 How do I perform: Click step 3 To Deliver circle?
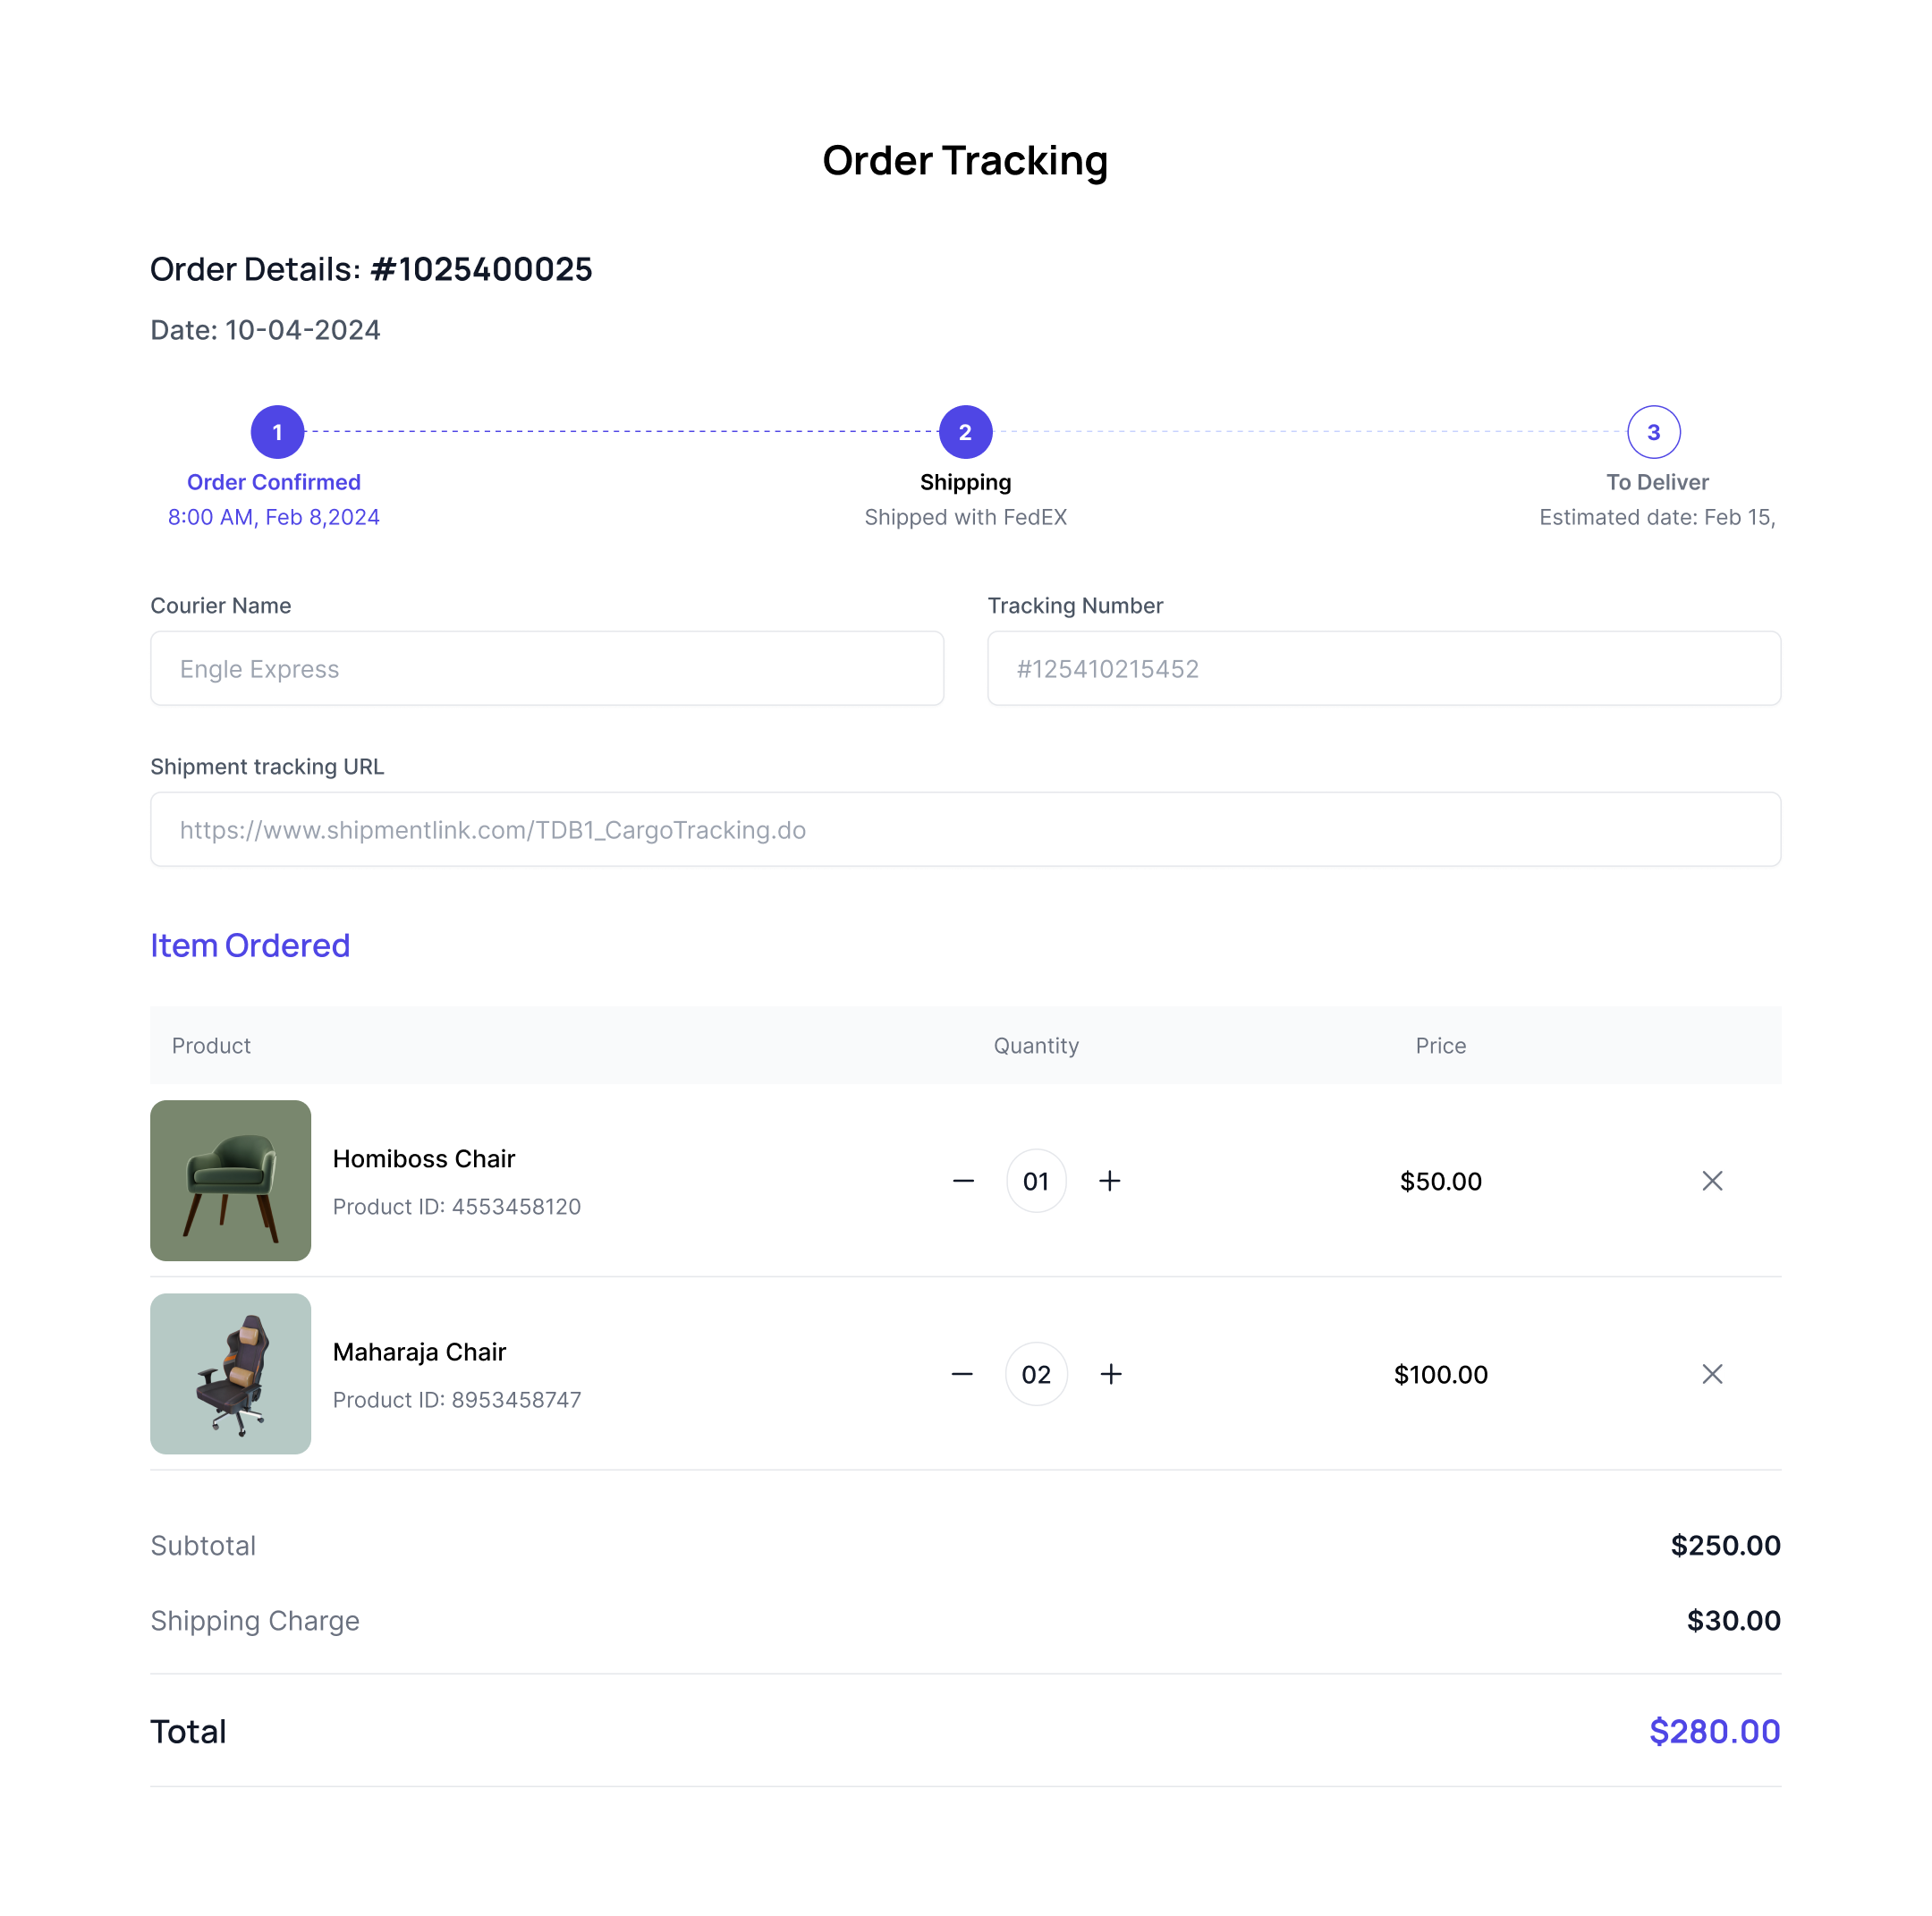1653,432
